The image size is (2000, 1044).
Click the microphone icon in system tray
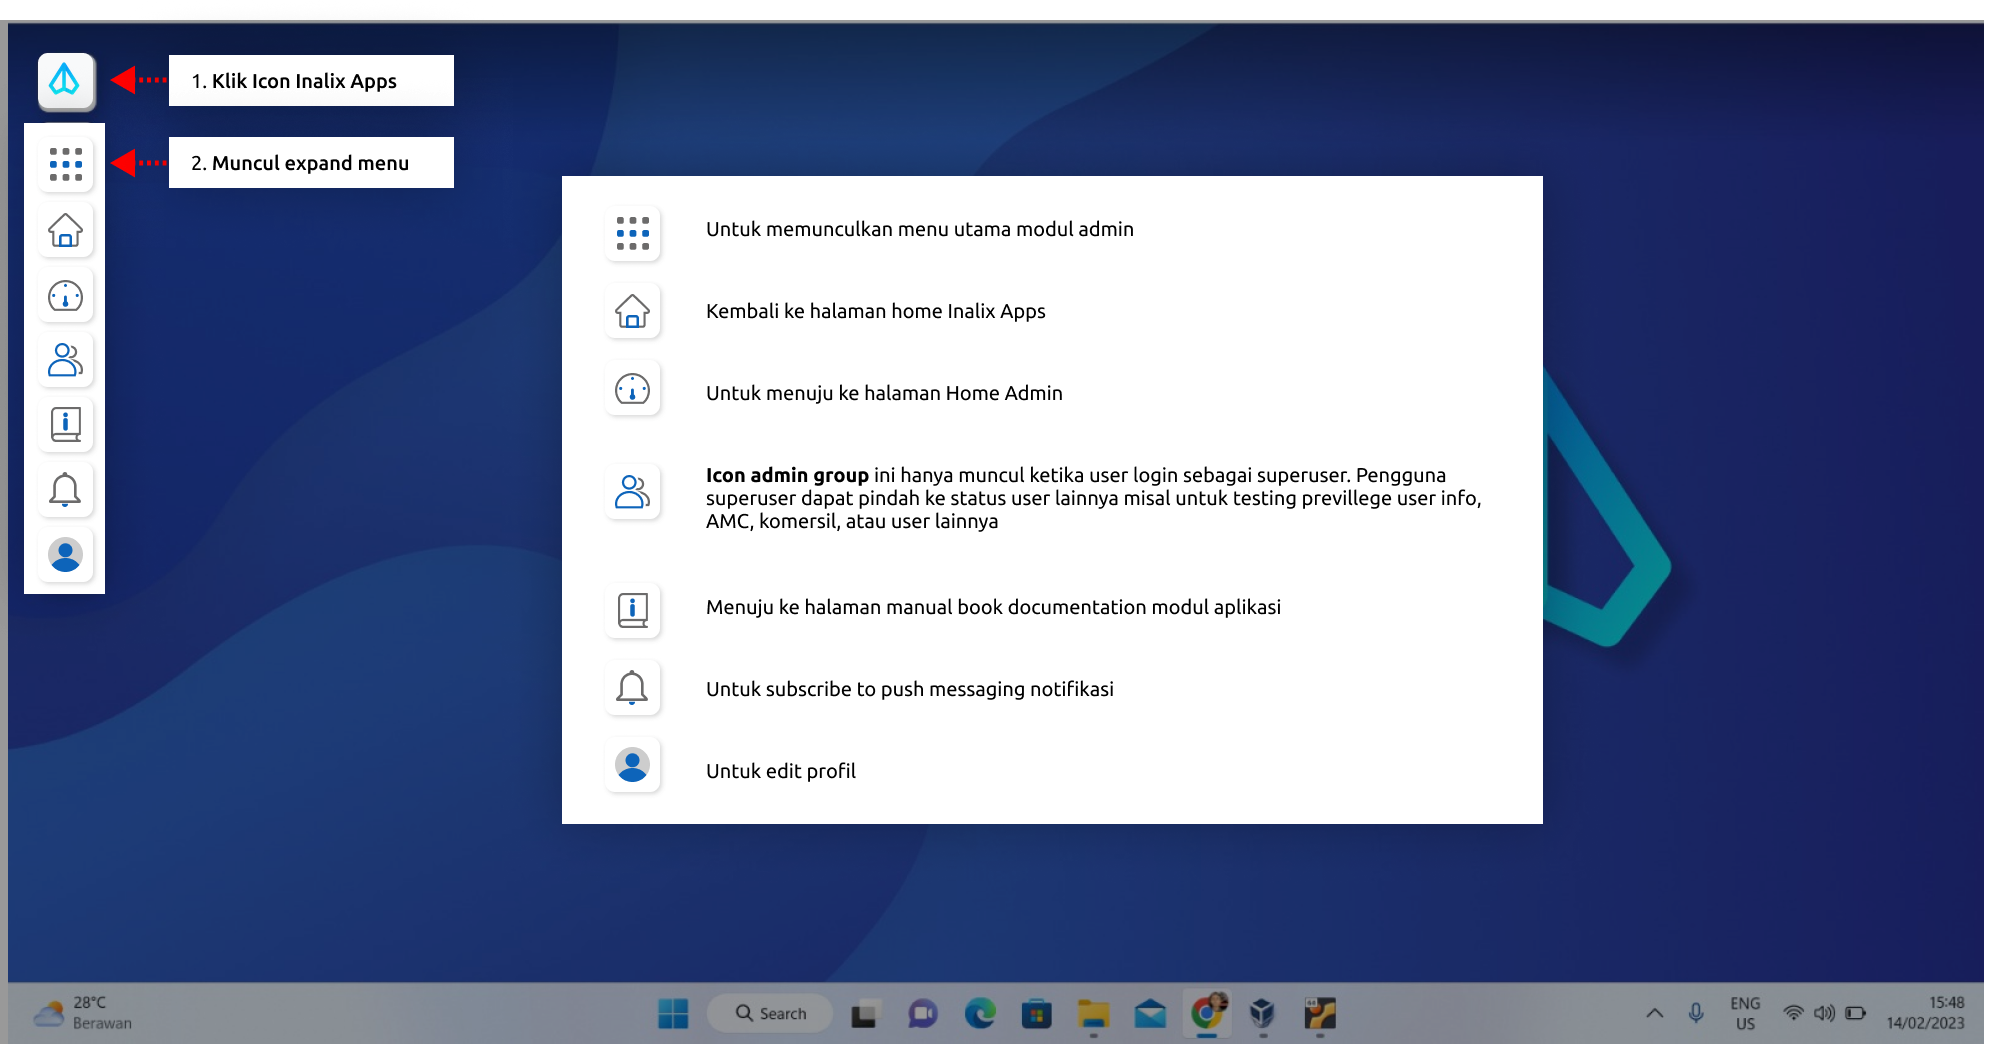tap(1696, 1013)
